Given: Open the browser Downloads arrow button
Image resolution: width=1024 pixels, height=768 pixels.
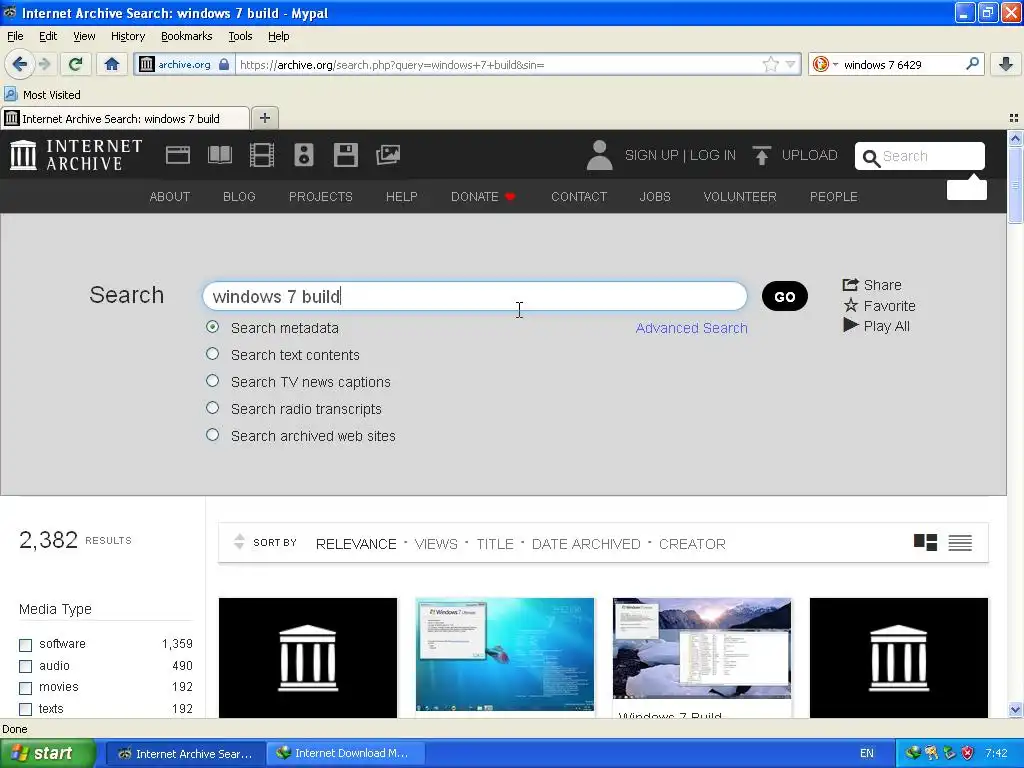Looking at the screenshot, I should pyautogui.click(x=1006, y=64).
